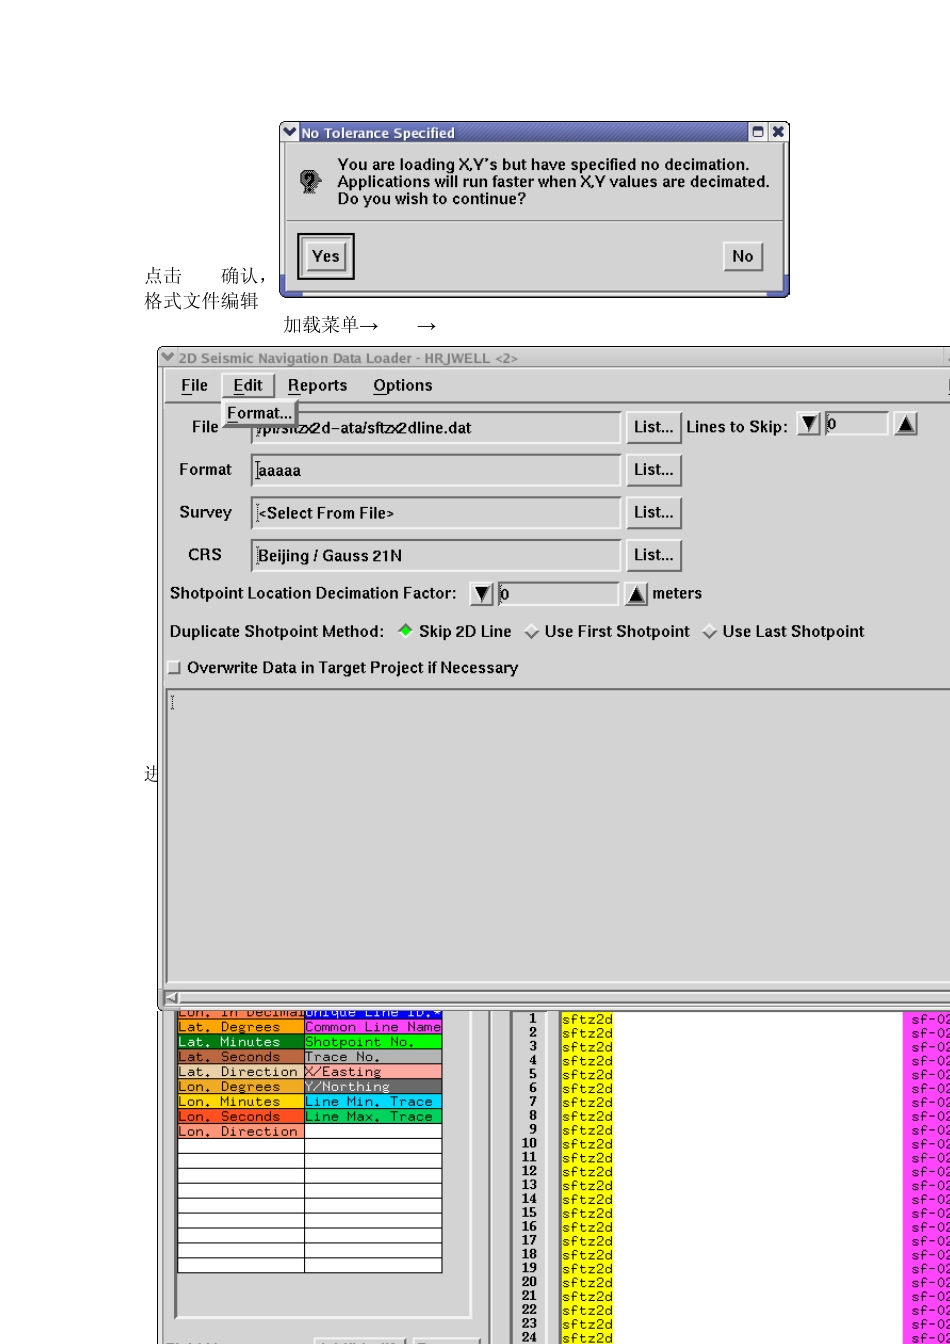Maximize the No Tolerance Specified dialog
Image resolution: width=950 pixels, height=1344 pixels.
(x=758, y=132)
